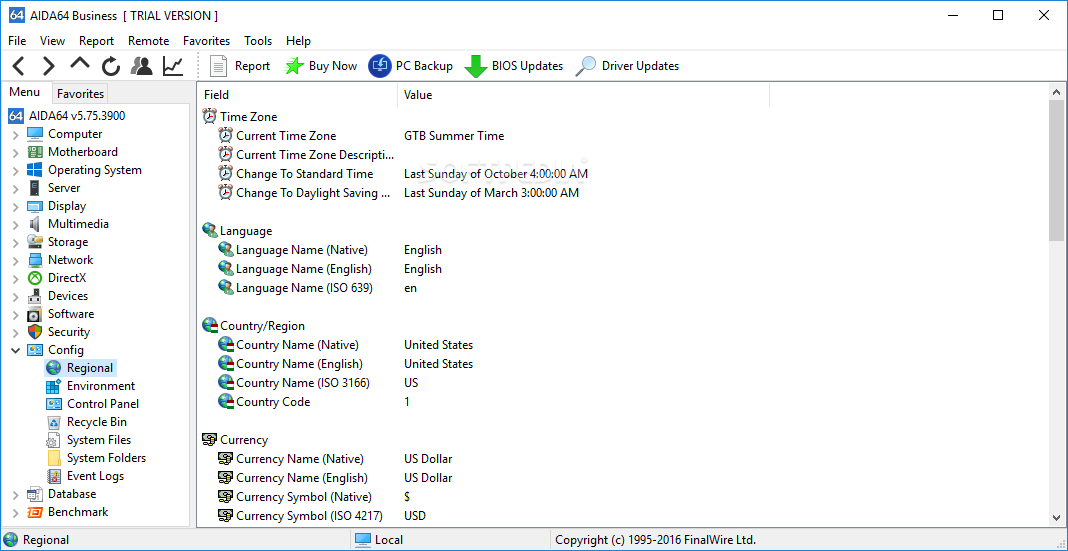Switch to the Menu tab
Viewport: 1068px width, 551px height.
pyautogui.click(x=25, y=92)
